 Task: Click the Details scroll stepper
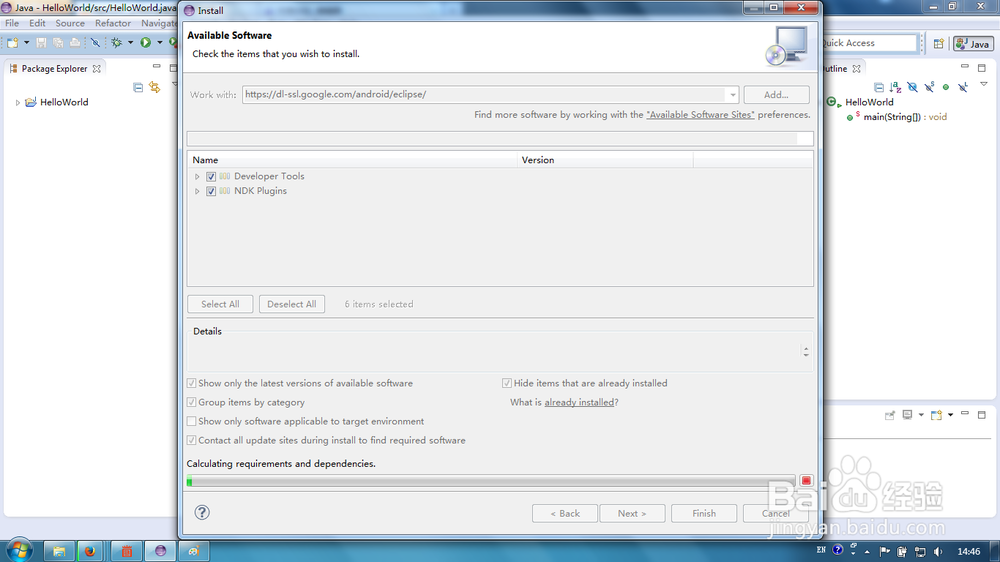coord(806,351)
